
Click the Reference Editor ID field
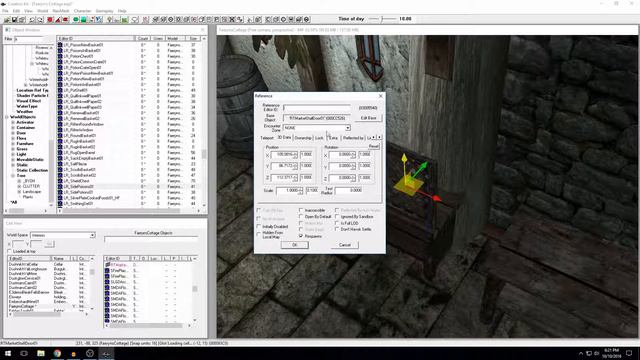316,108
